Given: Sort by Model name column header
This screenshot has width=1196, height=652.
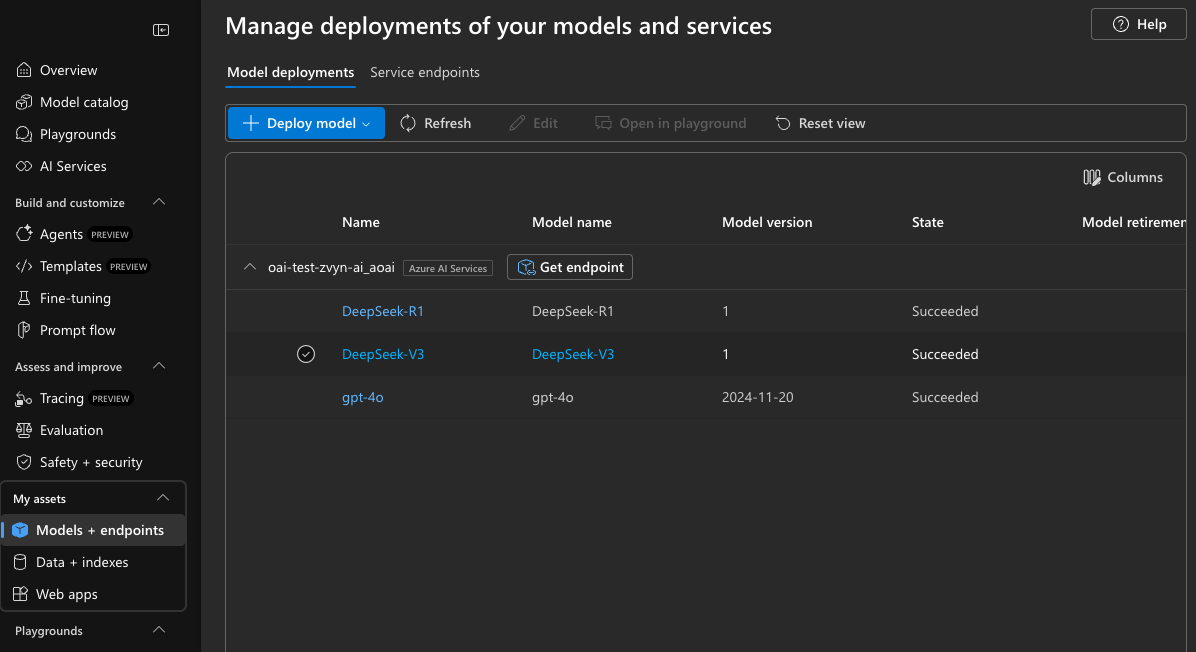Looking at the screenshot, I should coord(572,222).
